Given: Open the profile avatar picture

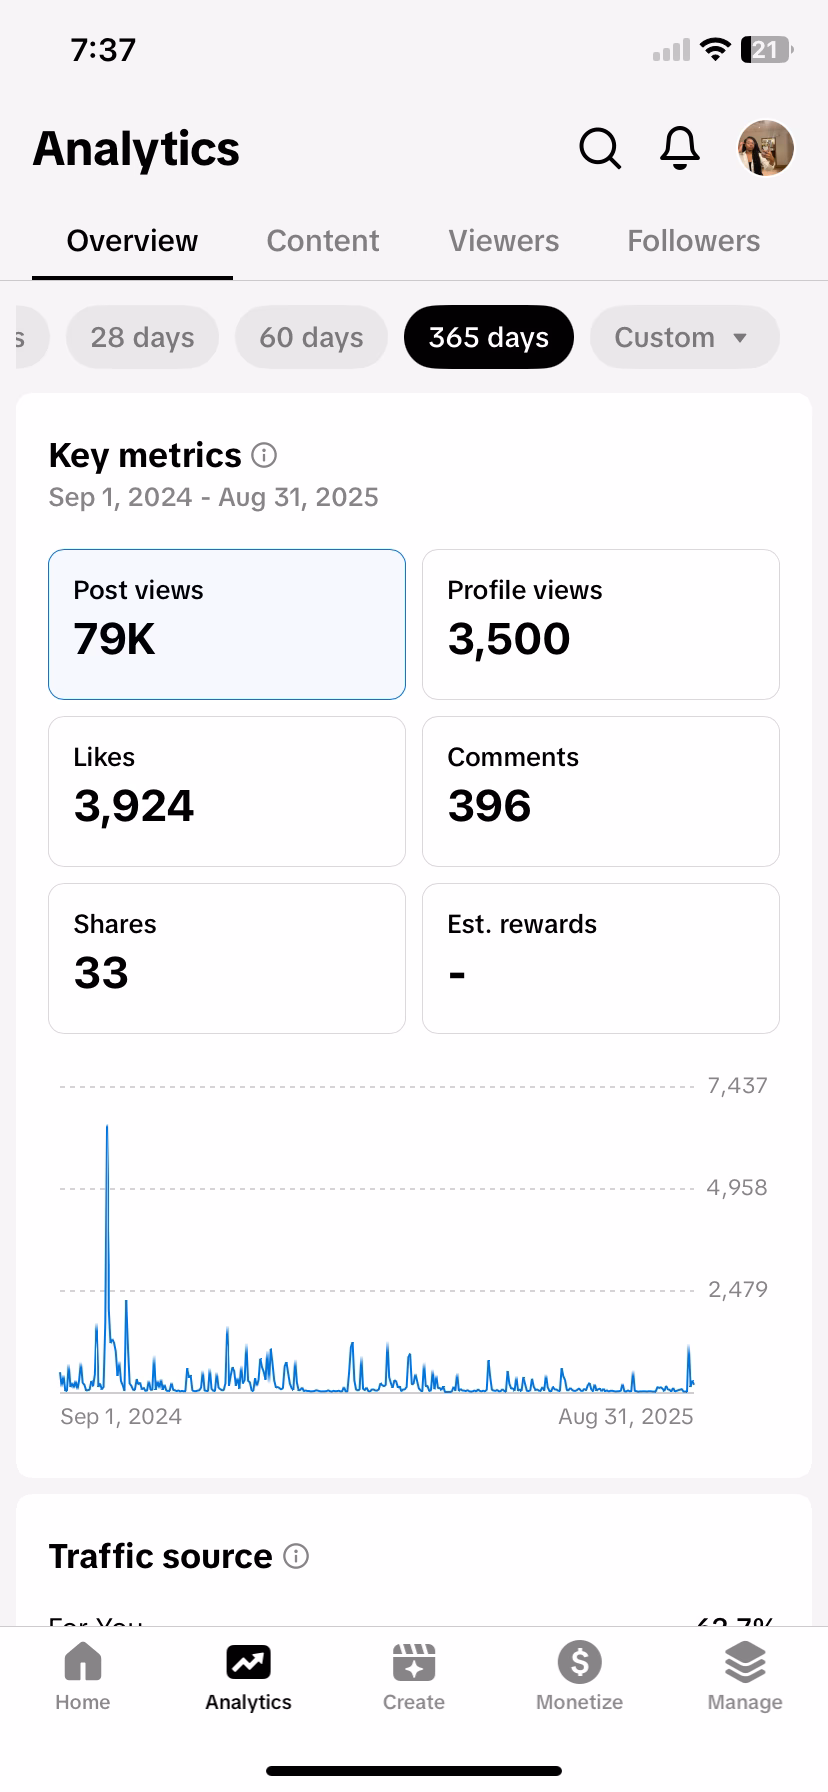Looking at the screenshot, I should [x=766, y=148].
